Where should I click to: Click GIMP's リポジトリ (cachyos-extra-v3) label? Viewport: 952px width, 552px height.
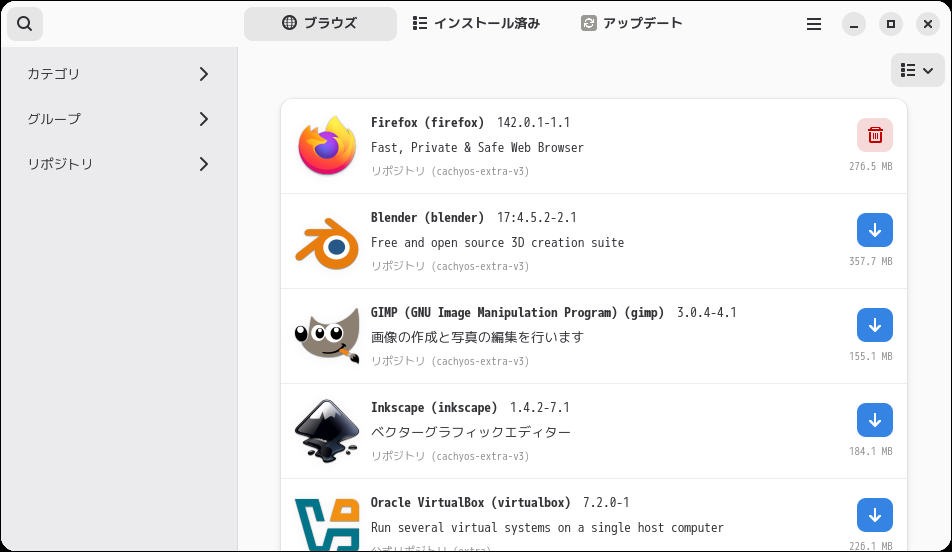[450, 361]
